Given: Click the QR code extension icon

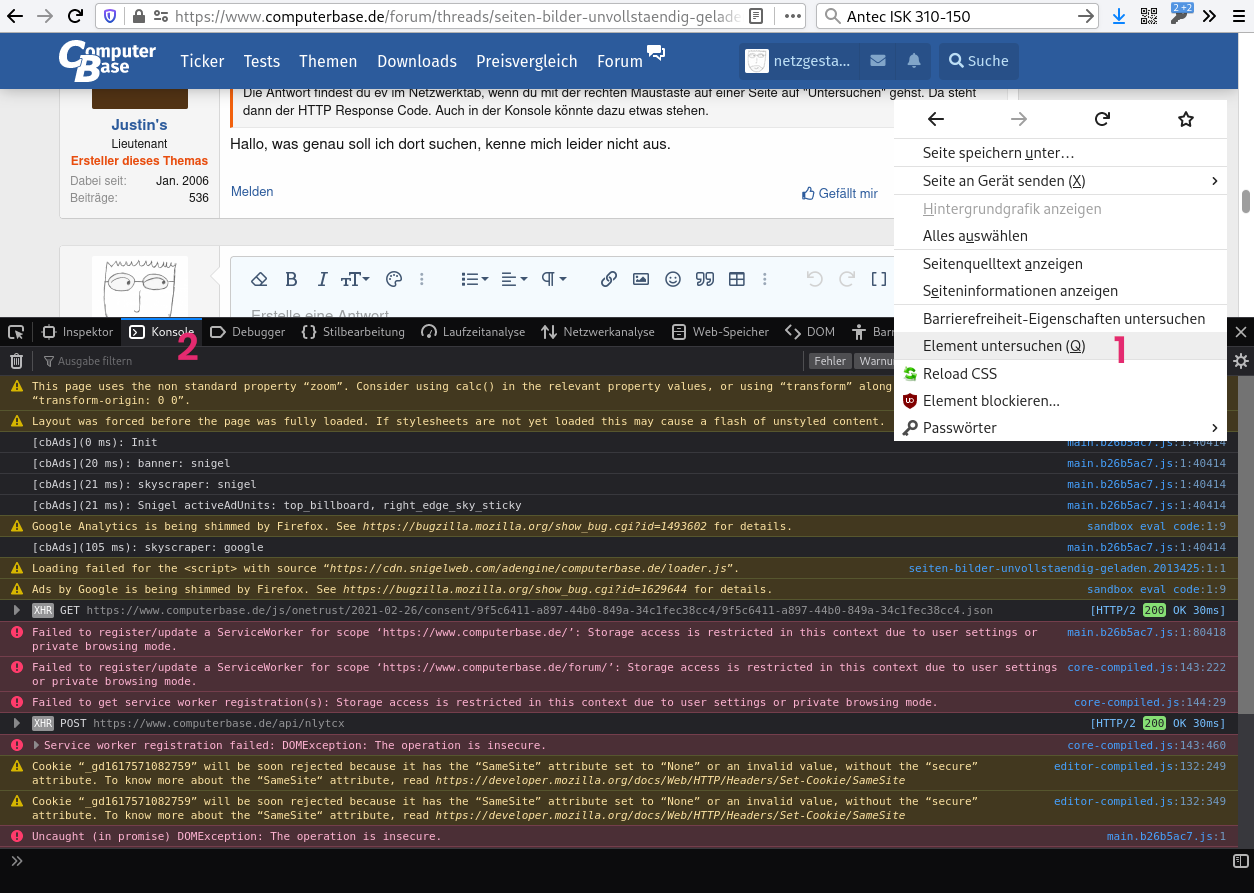Looking at the screenshot, I should click(x=1149, y=16).
